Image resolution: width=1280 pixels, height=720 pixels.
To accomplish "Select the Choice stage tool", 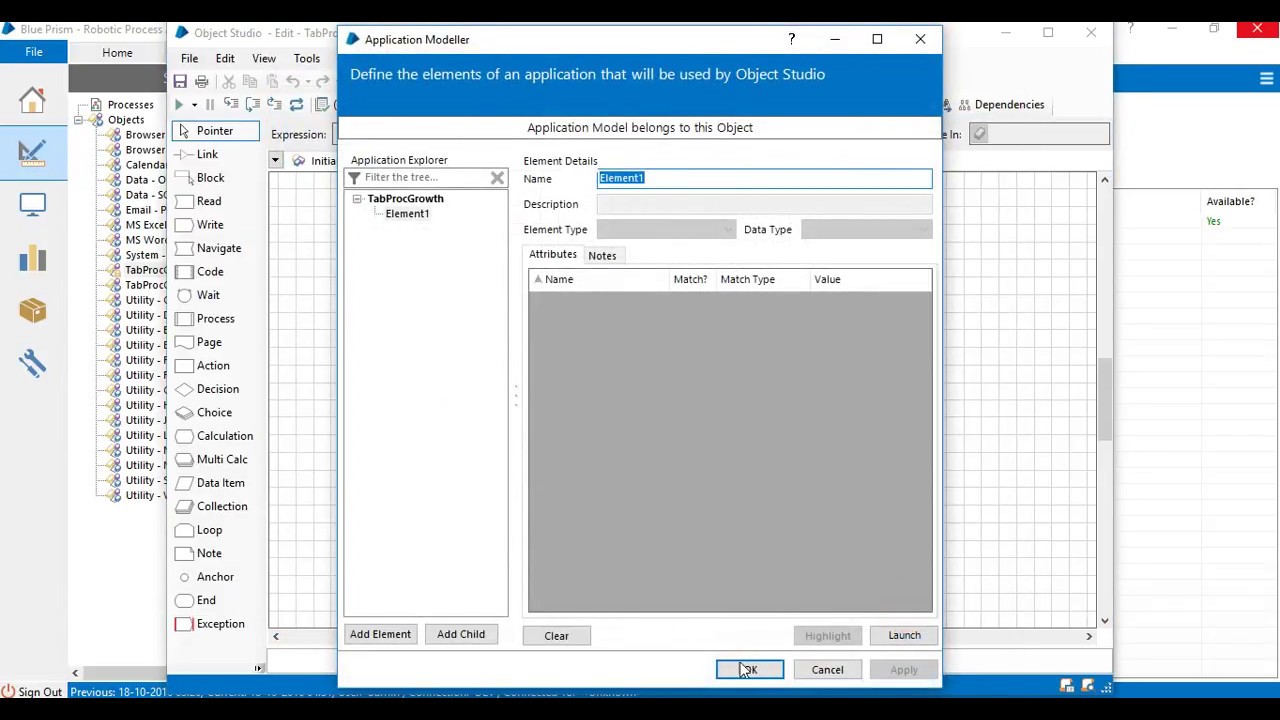I will click(x=214, y=412).
